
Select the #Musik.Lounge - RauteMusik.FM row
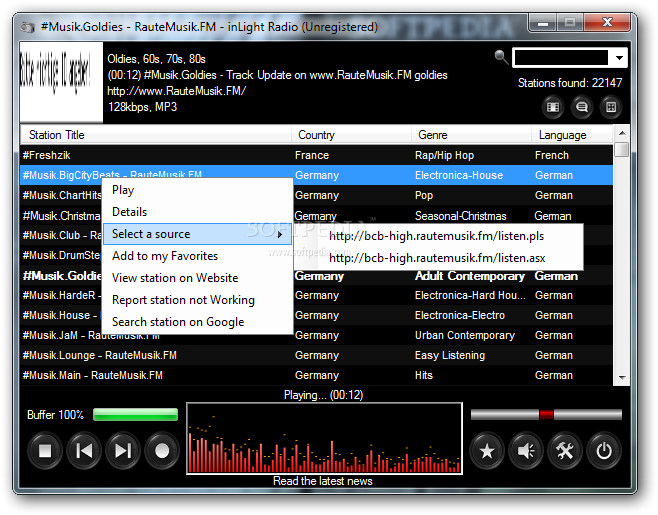coord(316,356)
